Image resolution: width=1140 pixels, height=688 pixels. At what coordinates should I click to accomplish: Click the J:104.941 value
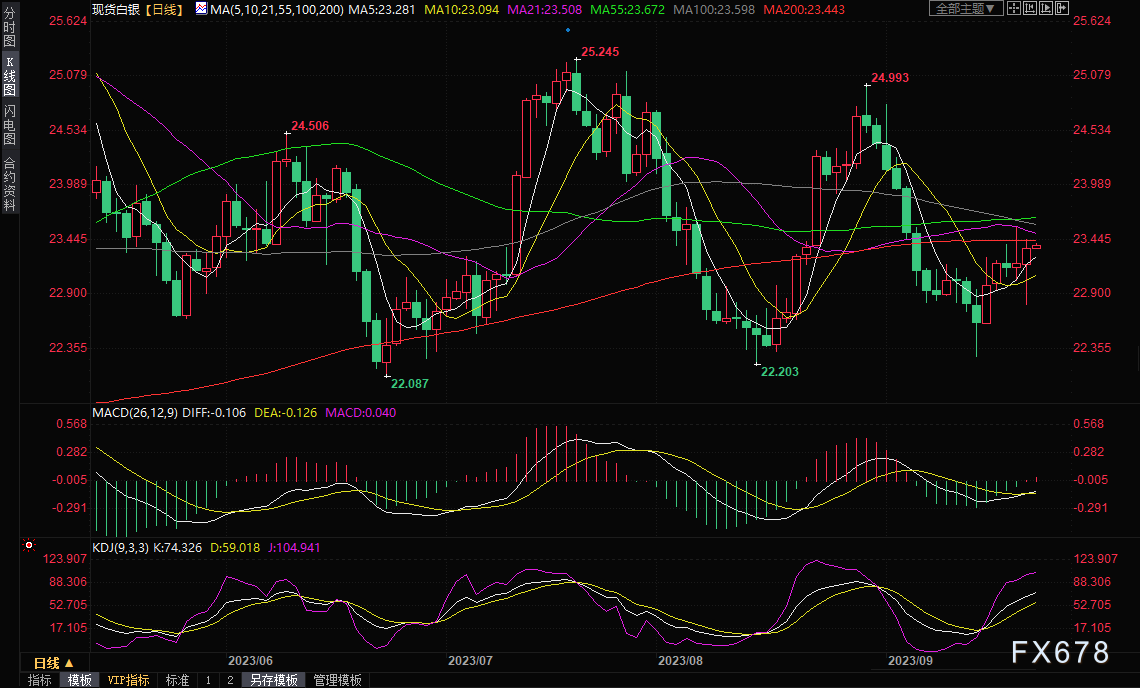[294, 547]
